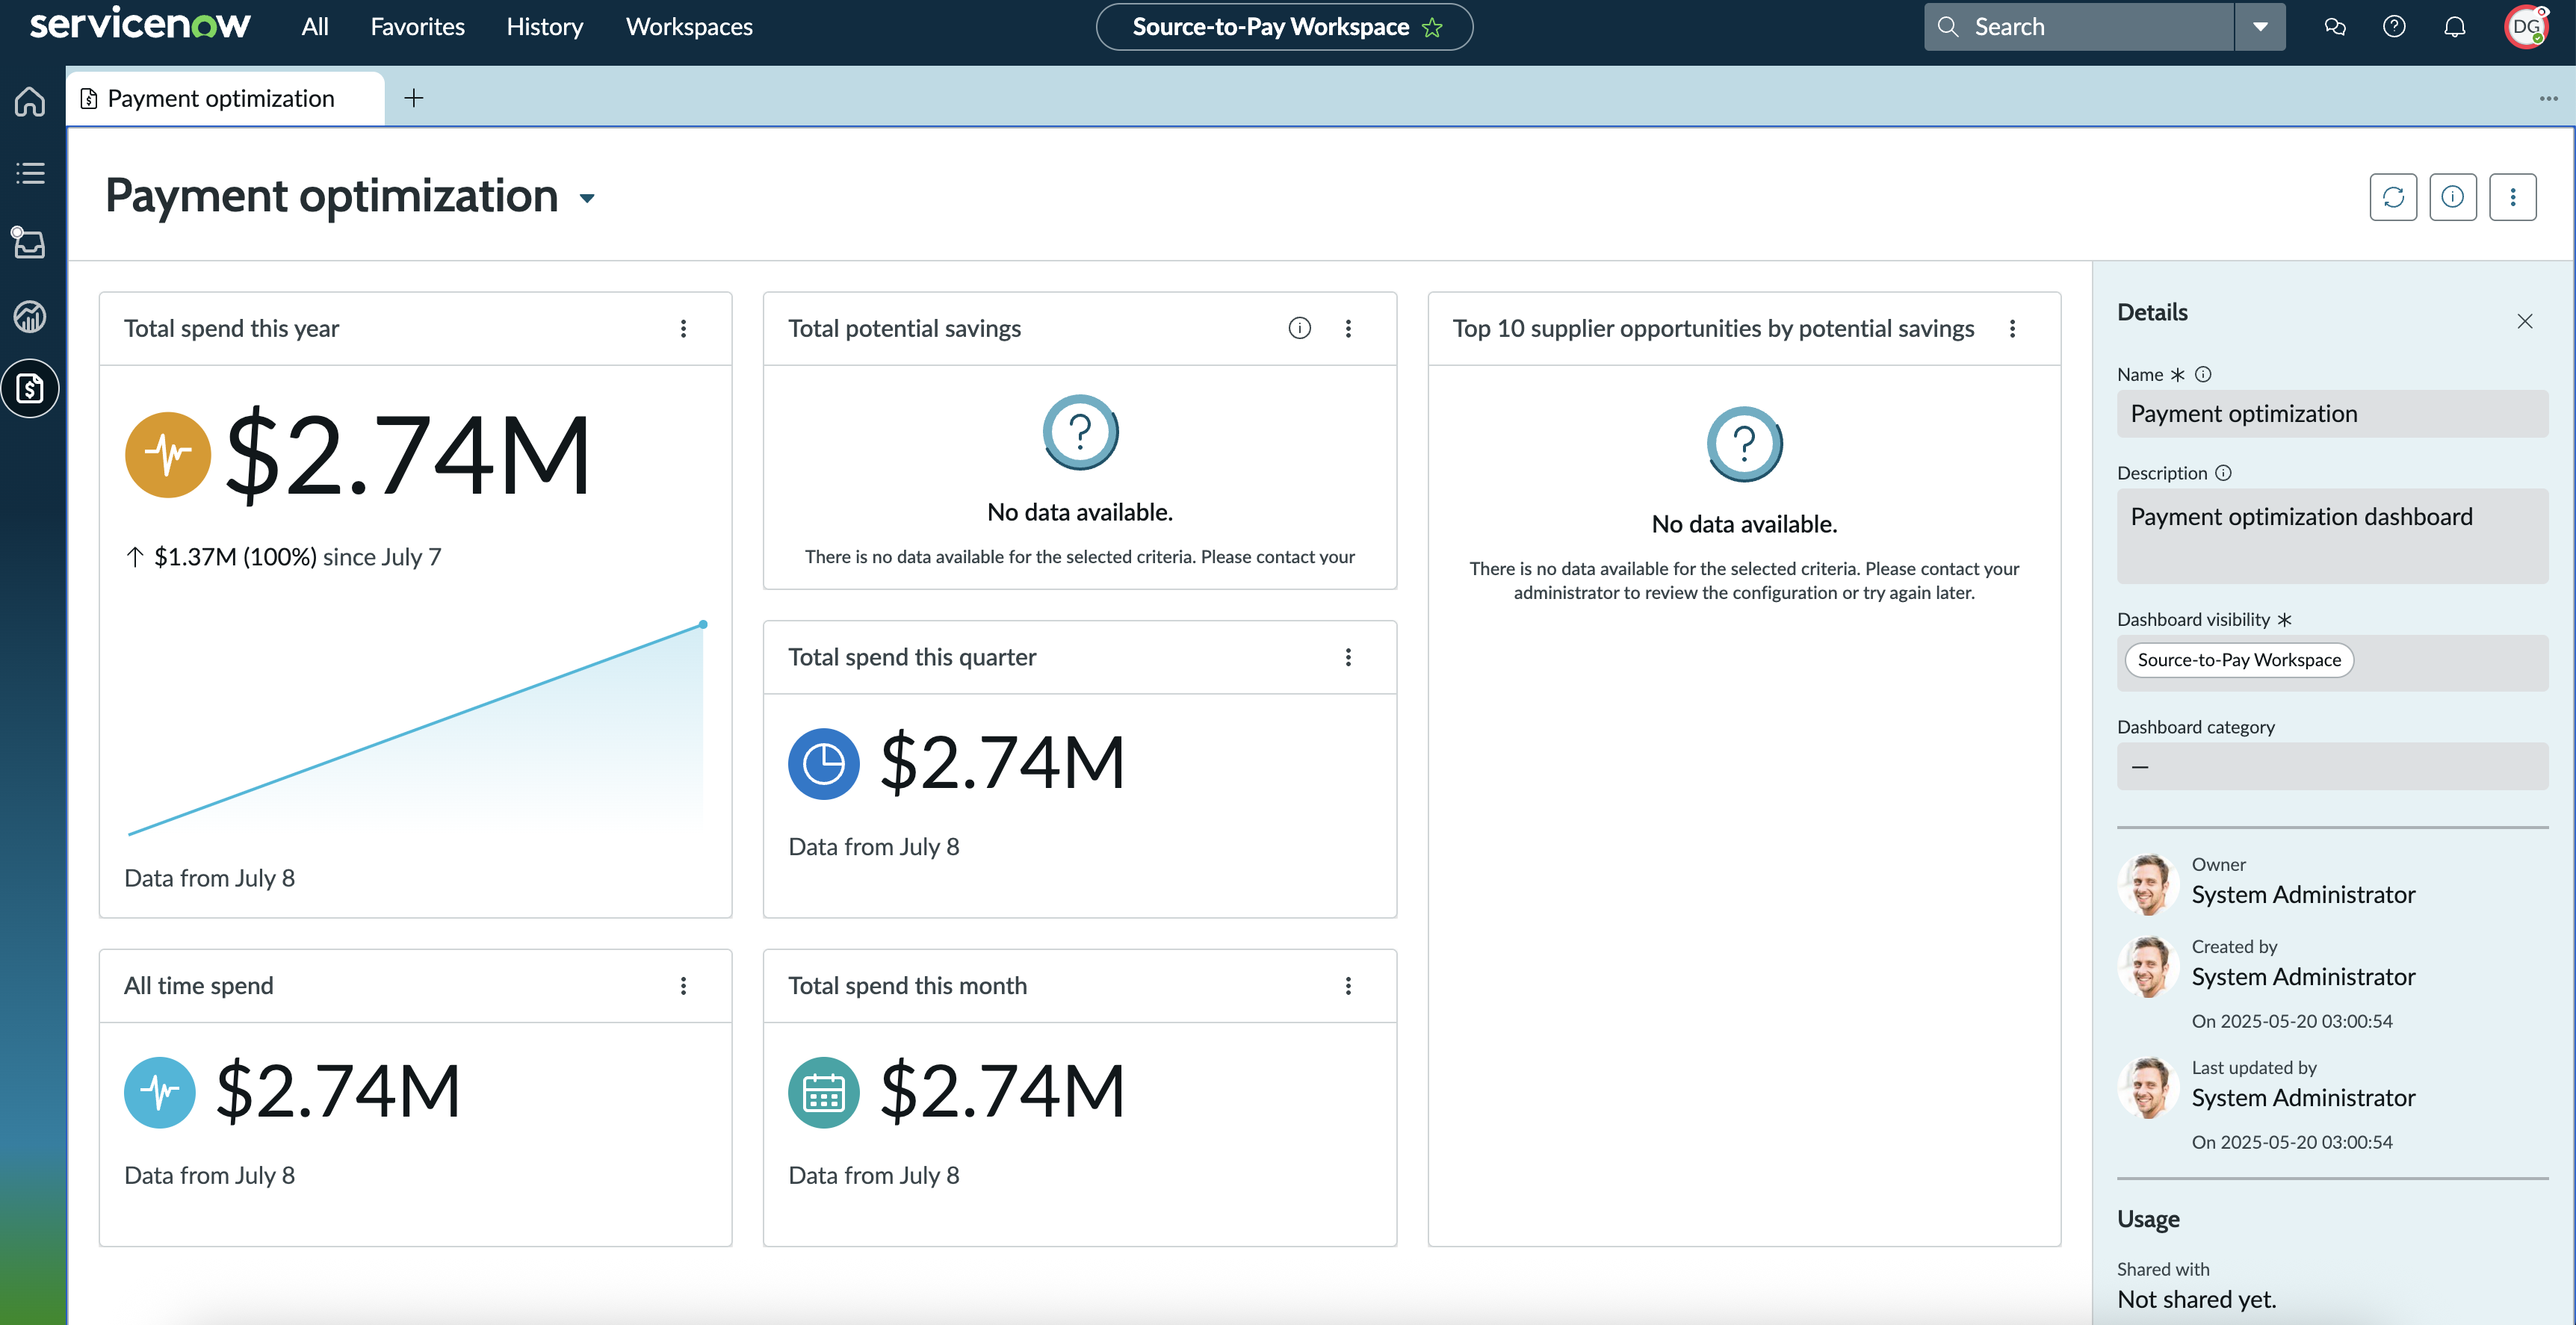Open the All menu
Viewport: 2576px width, 1325px height.
[315, 27]
